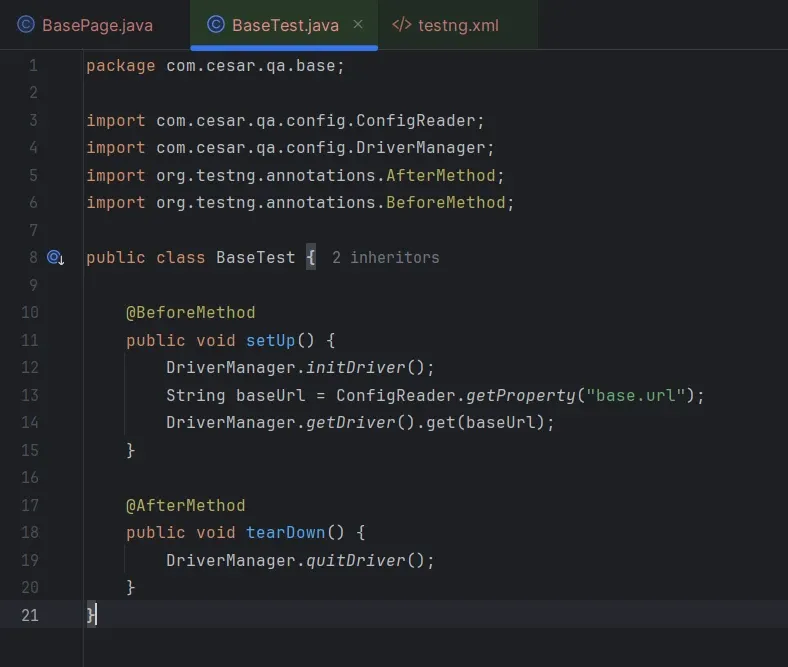Viewport: 788px width, 667px height.
Task: Click the AfterMethod import on line 5
Action: click(441, 175)
